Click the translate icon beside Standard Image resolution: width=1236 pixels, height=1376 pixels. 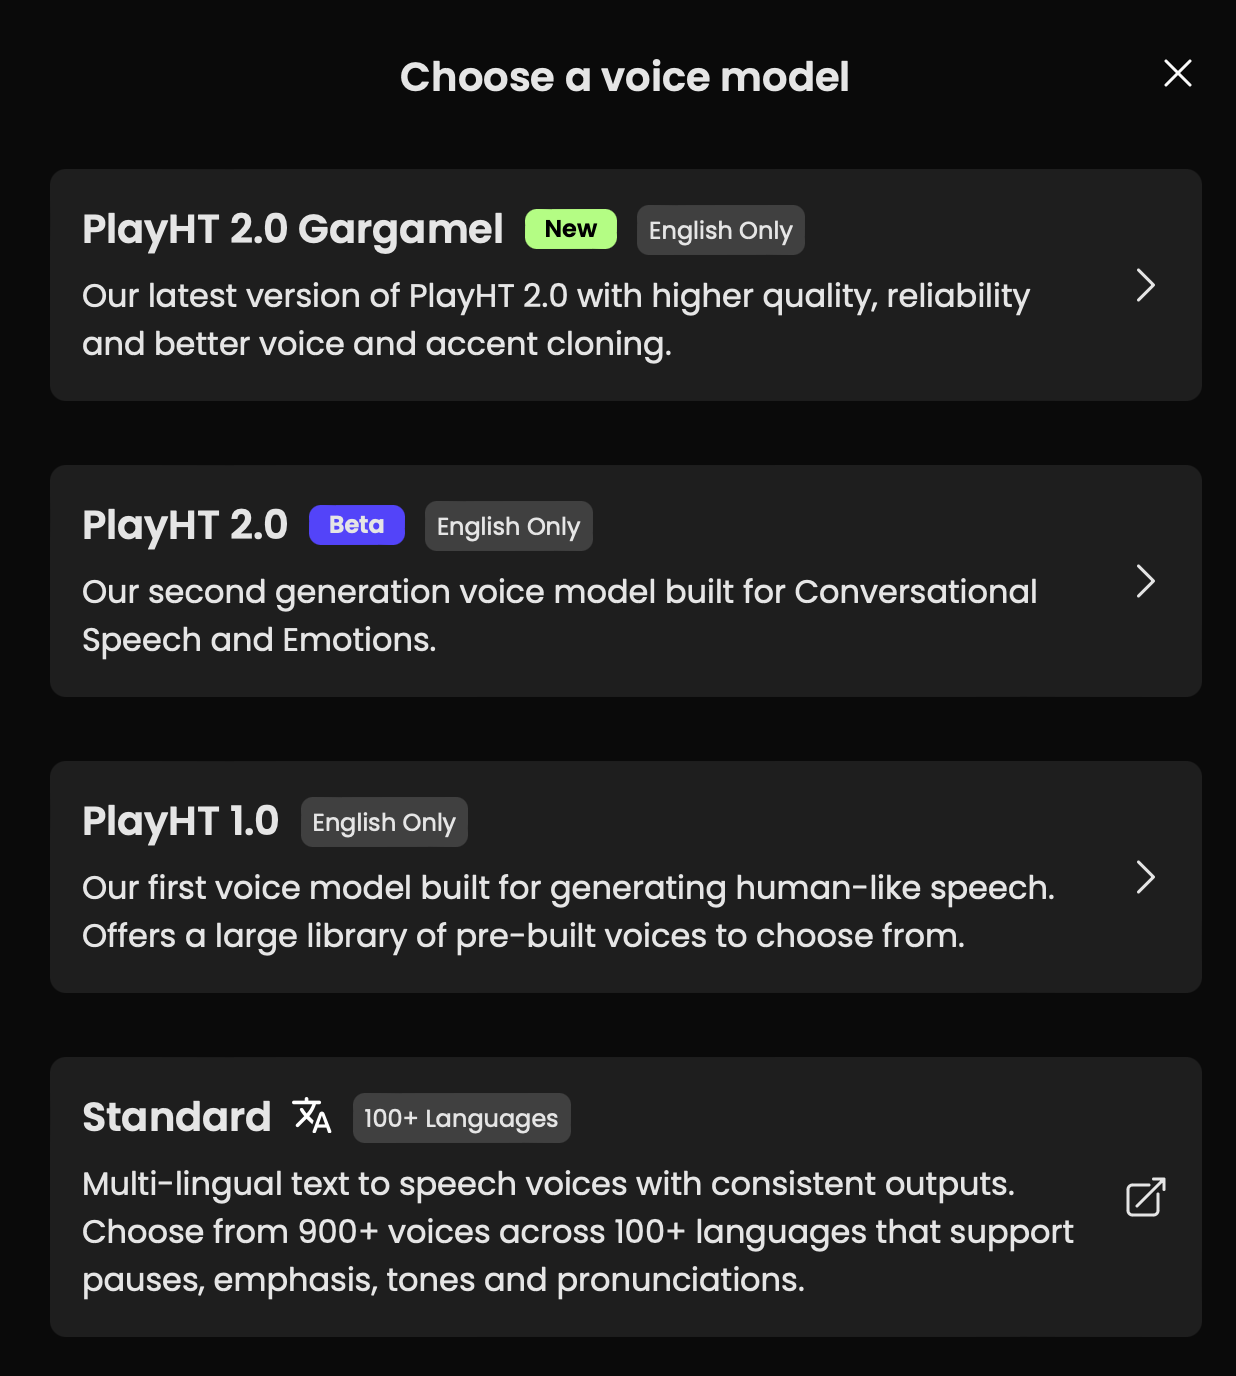312,1116
